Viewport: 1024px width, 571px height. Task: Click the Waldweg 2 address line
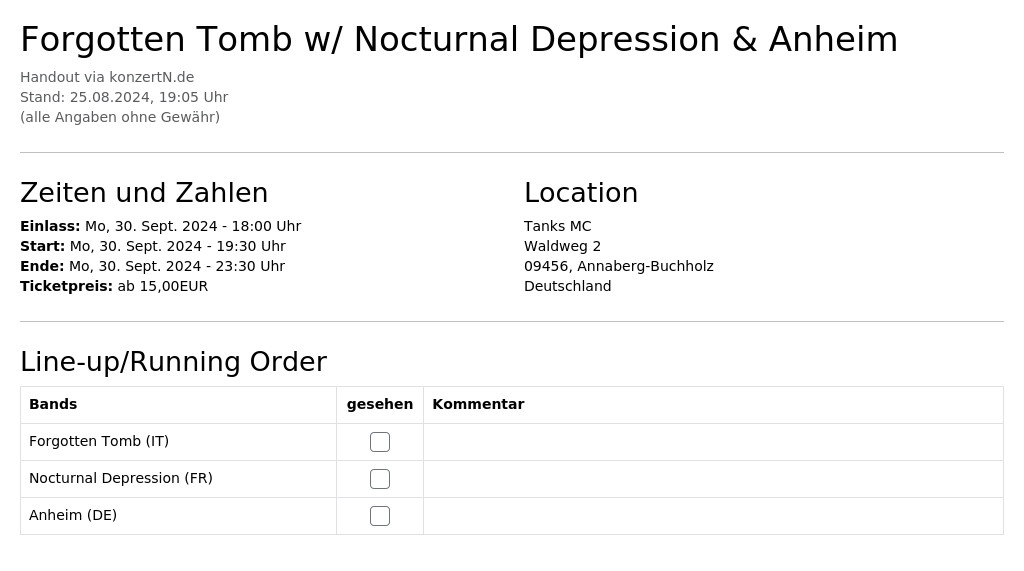(562, 246)
